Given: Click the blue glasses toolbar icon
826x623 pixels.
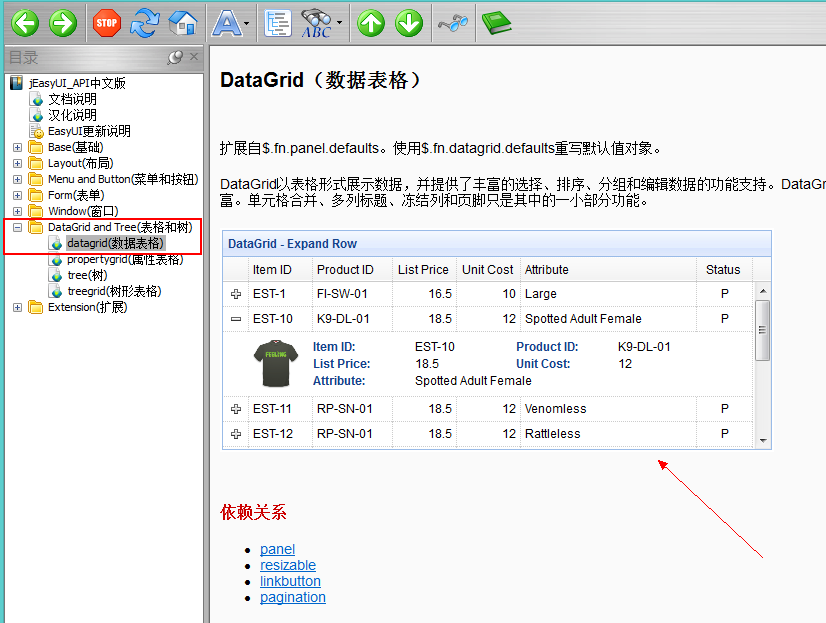Looking at the screenshot, I should [x=453, y=23].
